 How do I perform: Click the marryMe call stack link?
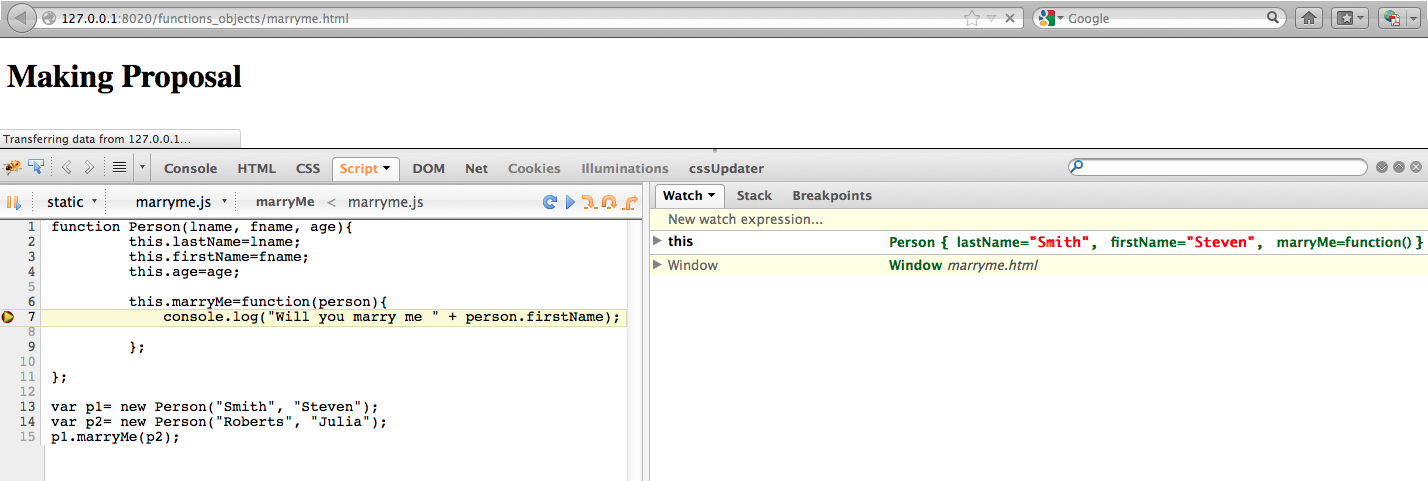point(285,202)
